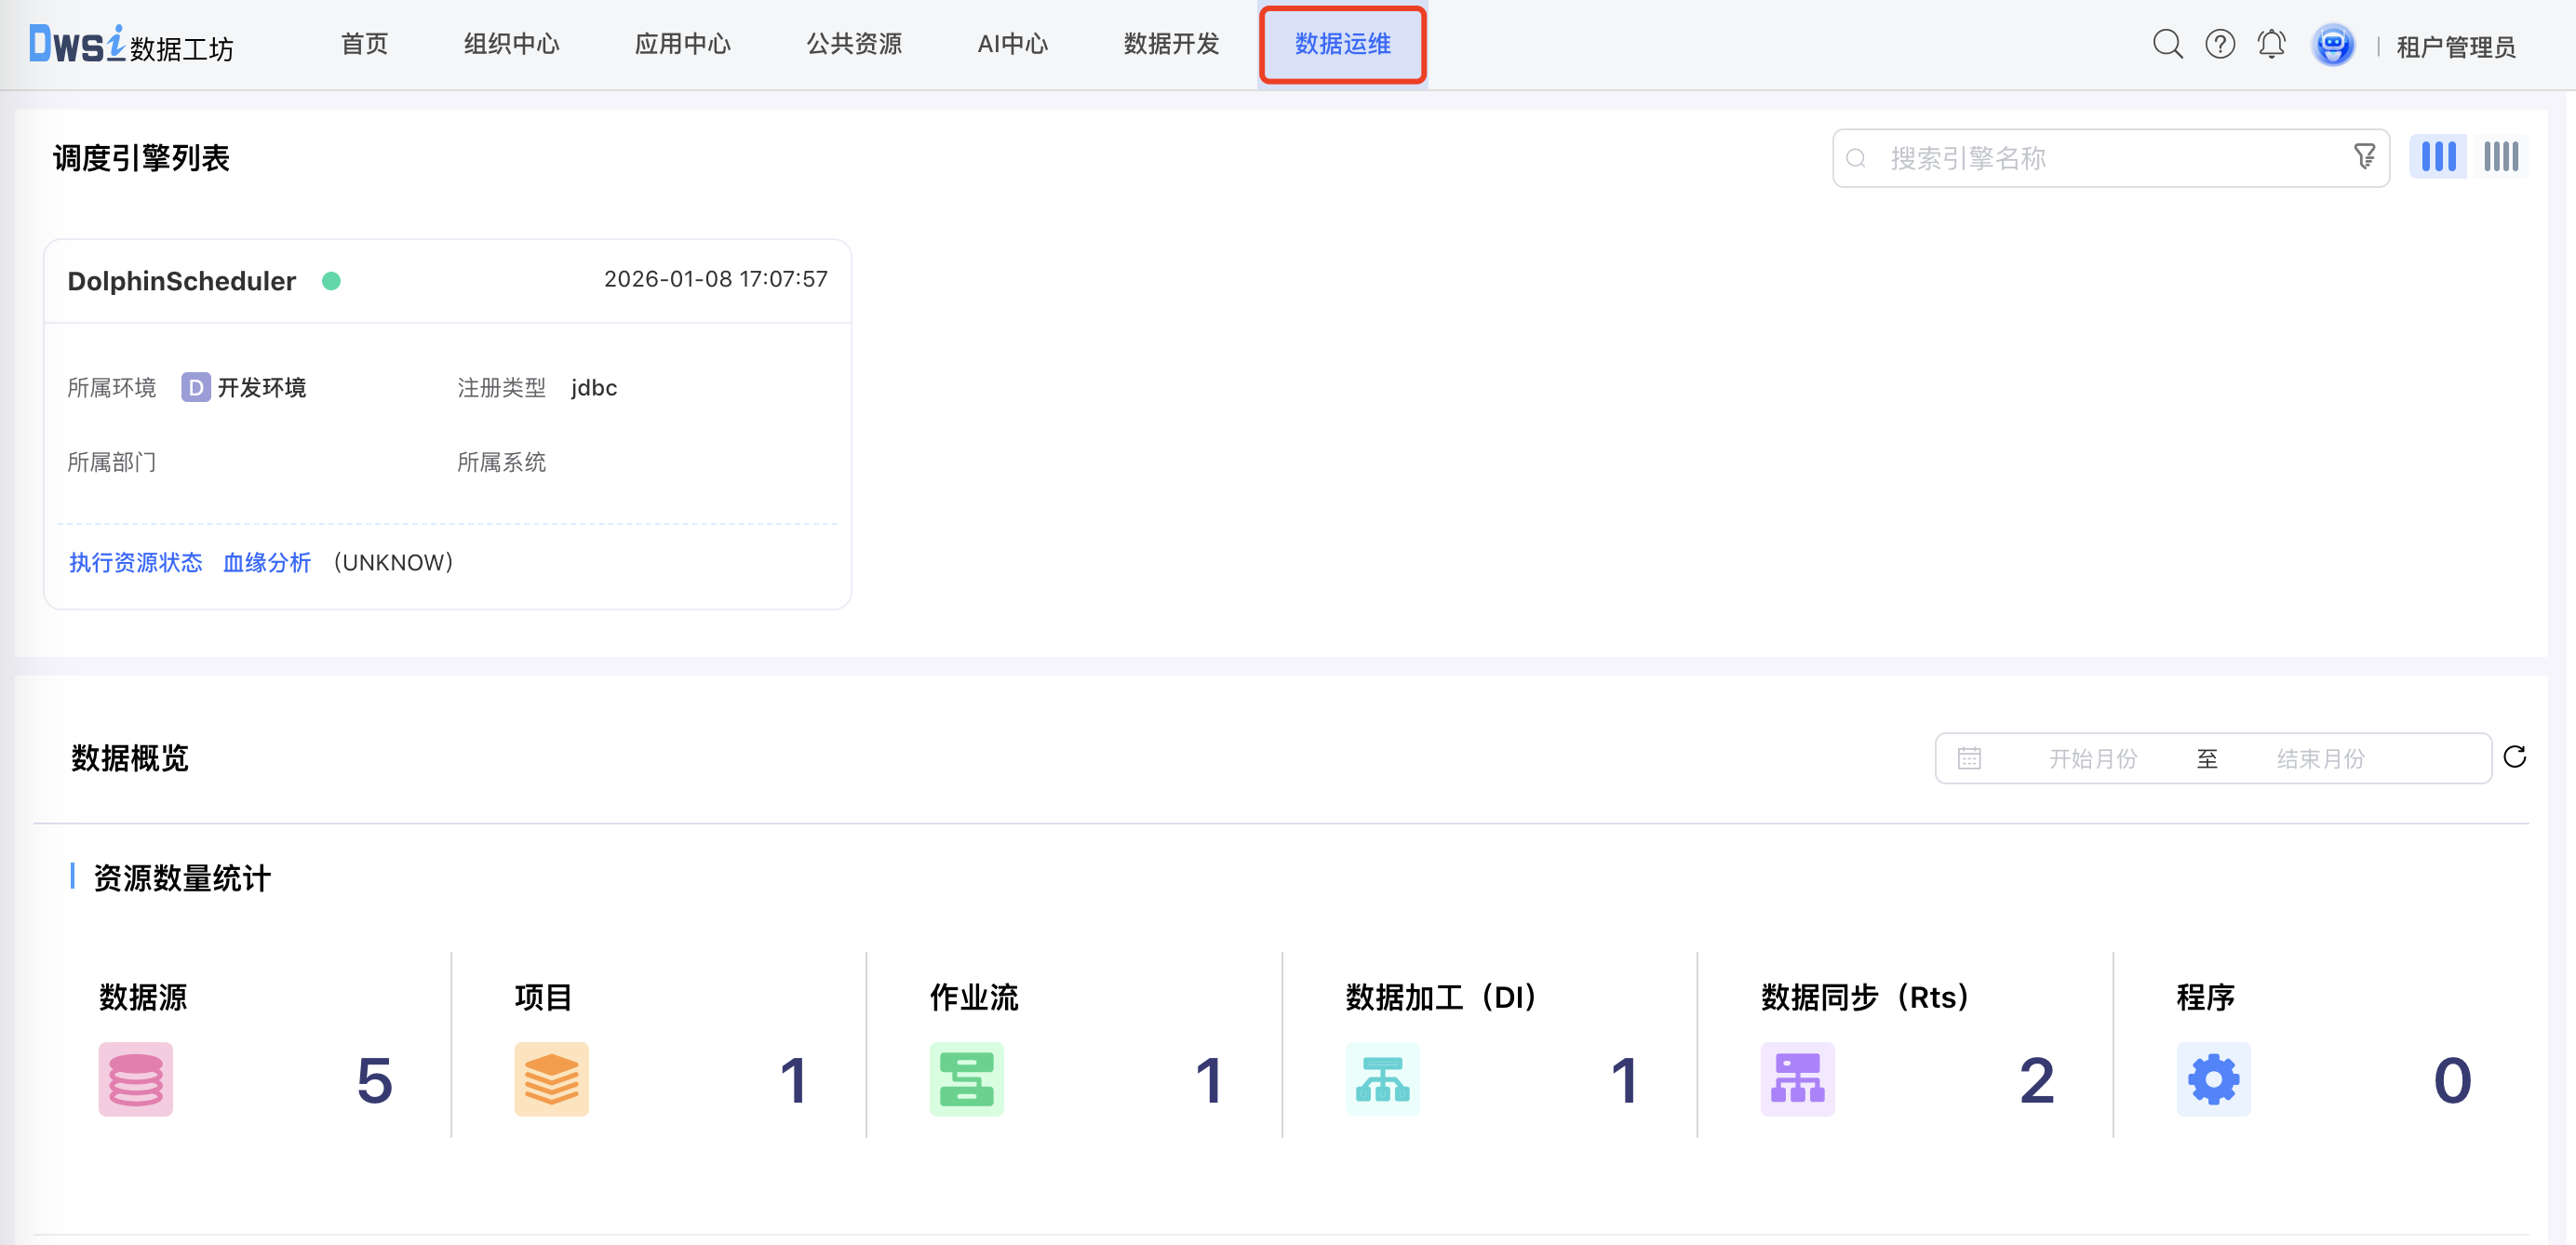2576x1245 pixels.
Task: Open the filter icon in the engine search box
Action: tap(2364, 157)
